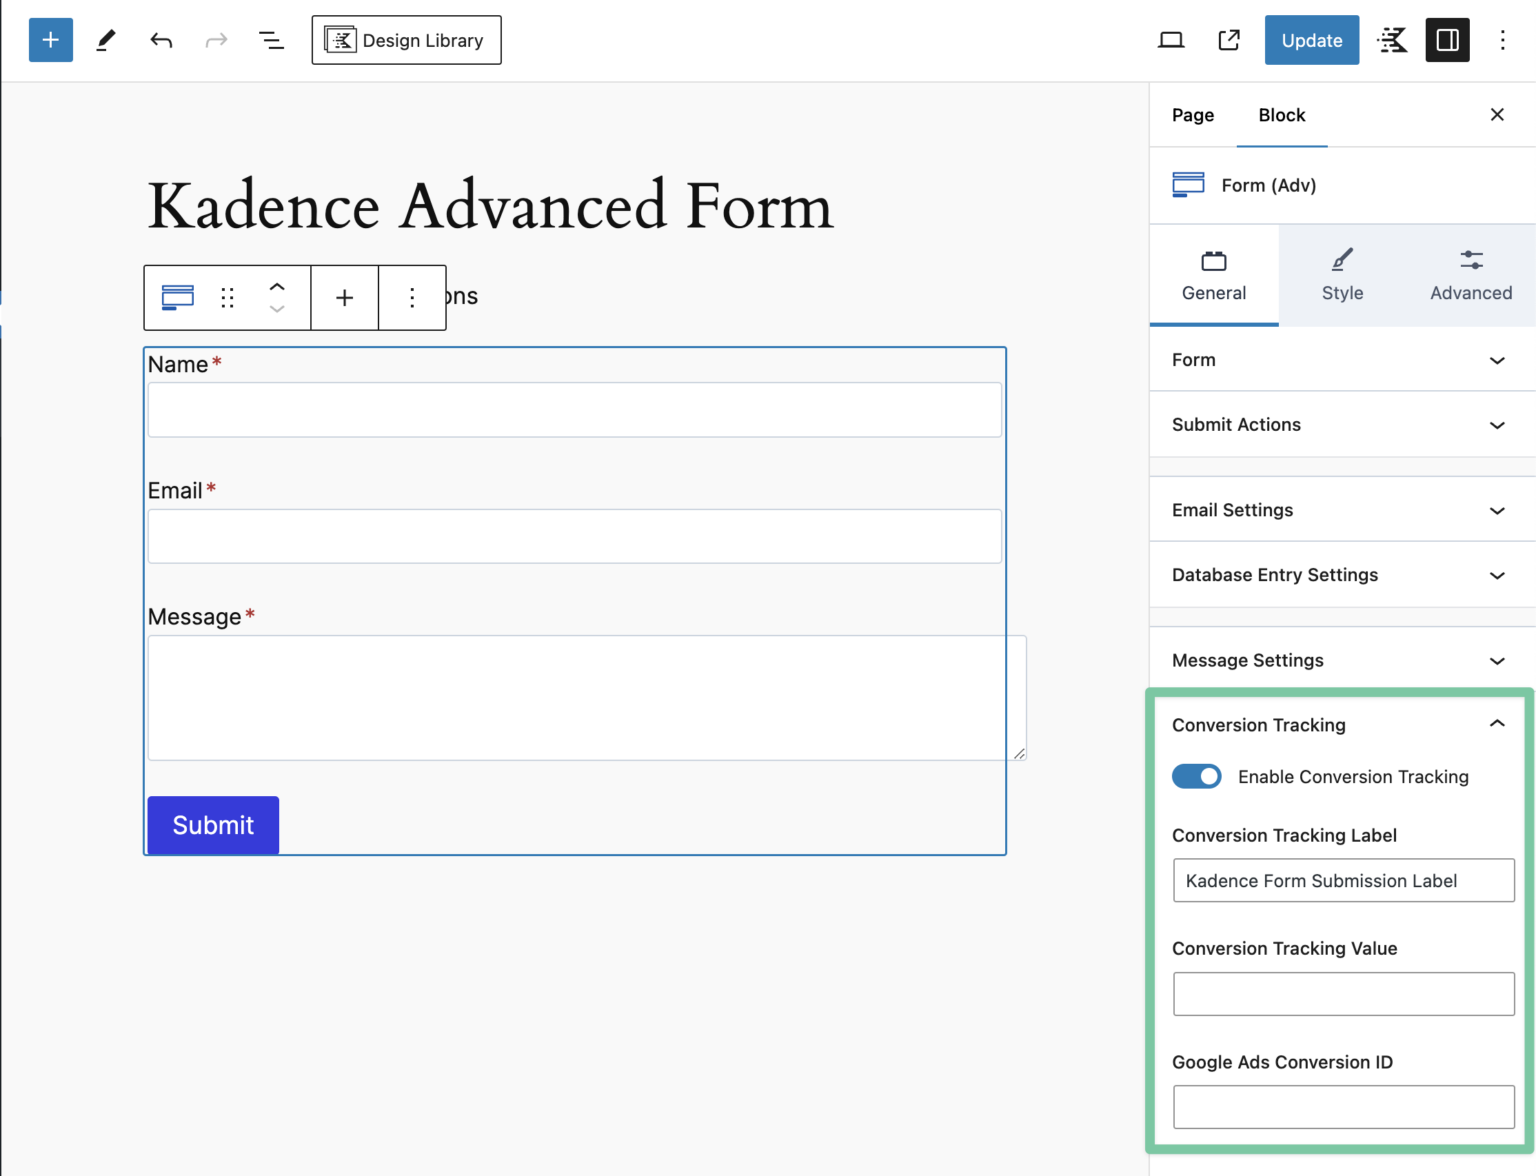
Task: View the page in a new tab
Action: point(1229,40)
